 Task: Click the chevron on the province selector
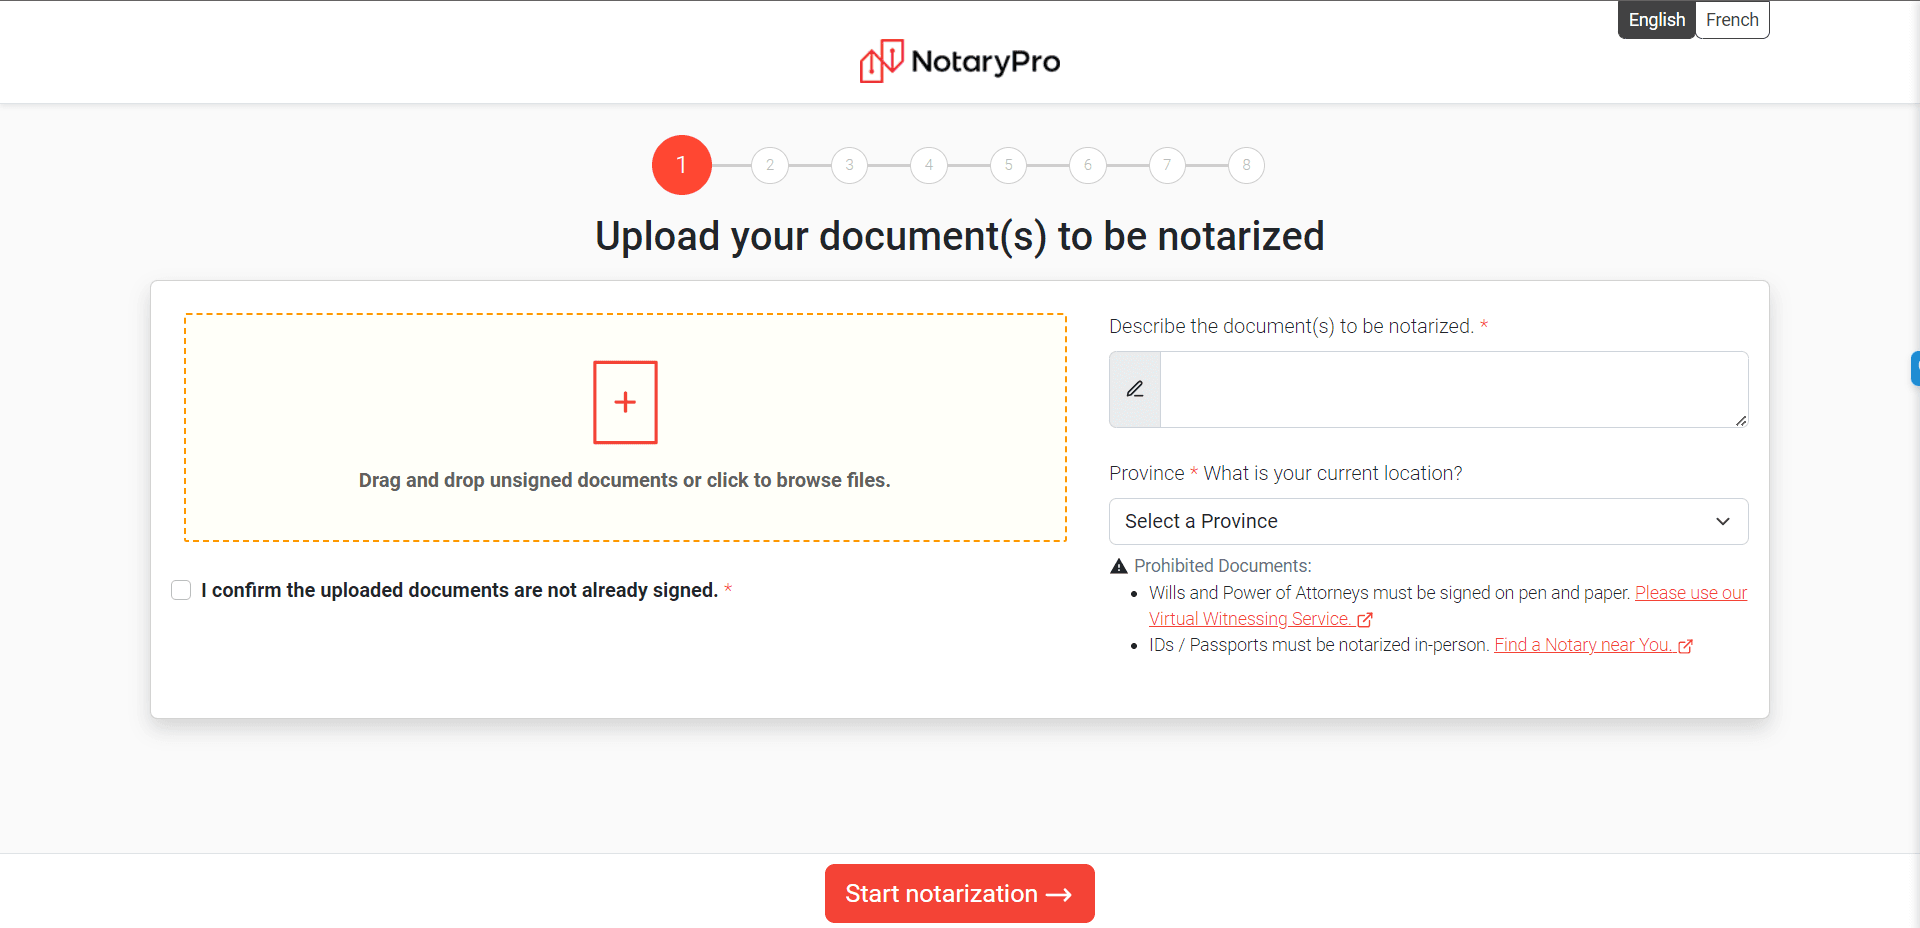1722,521
